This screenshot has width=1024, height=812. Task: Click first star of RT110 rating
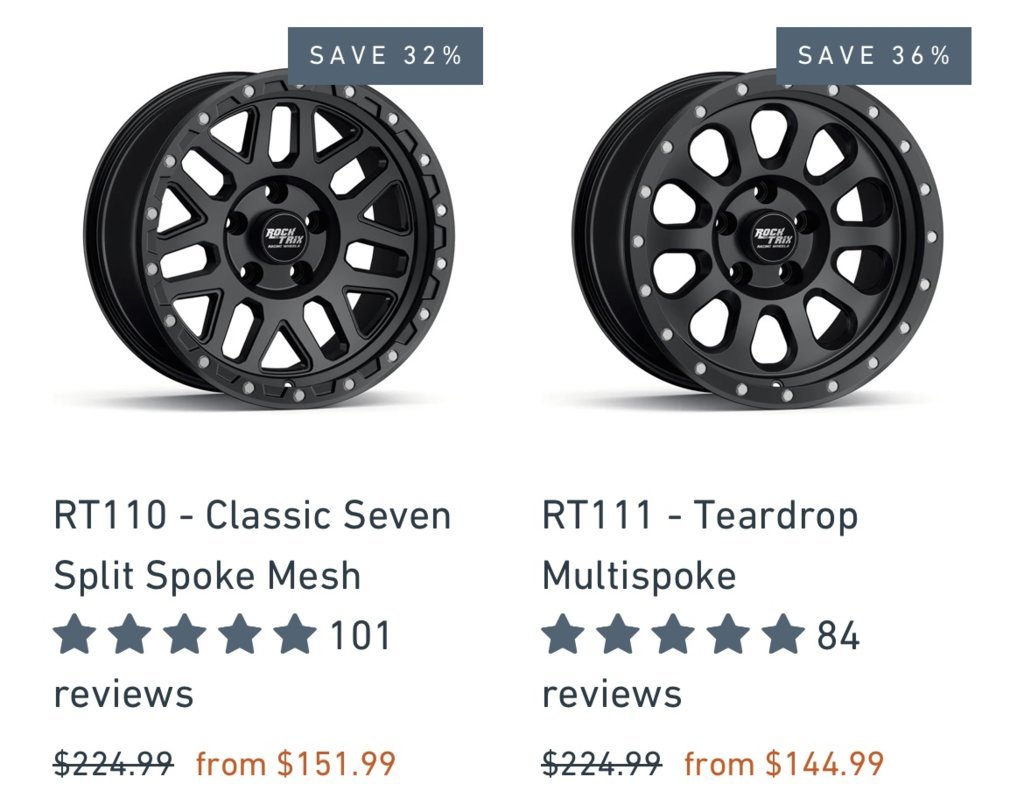click(75, 634)
